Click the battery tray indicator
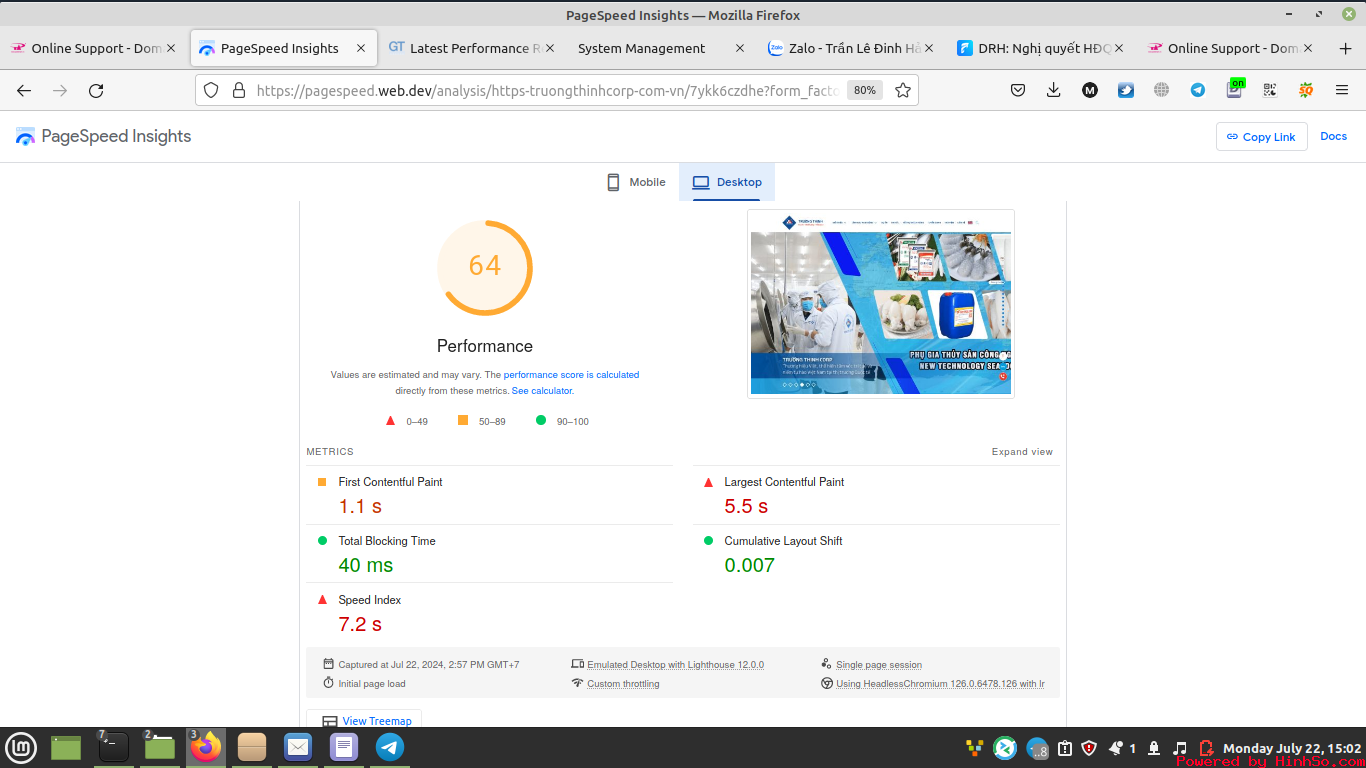The width and height of the screenshot is (1366, 768). tap(1206, 748)
